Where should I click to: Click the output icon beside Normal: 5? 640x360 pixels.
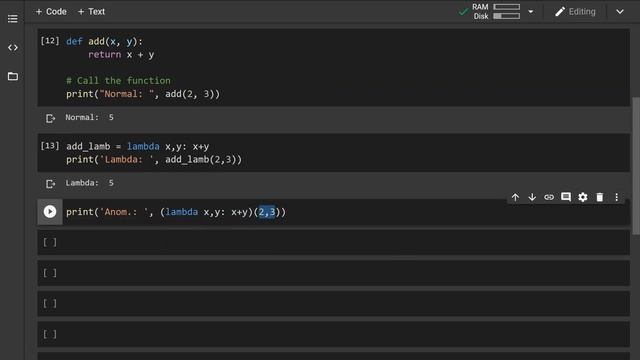tap(50, 118)
